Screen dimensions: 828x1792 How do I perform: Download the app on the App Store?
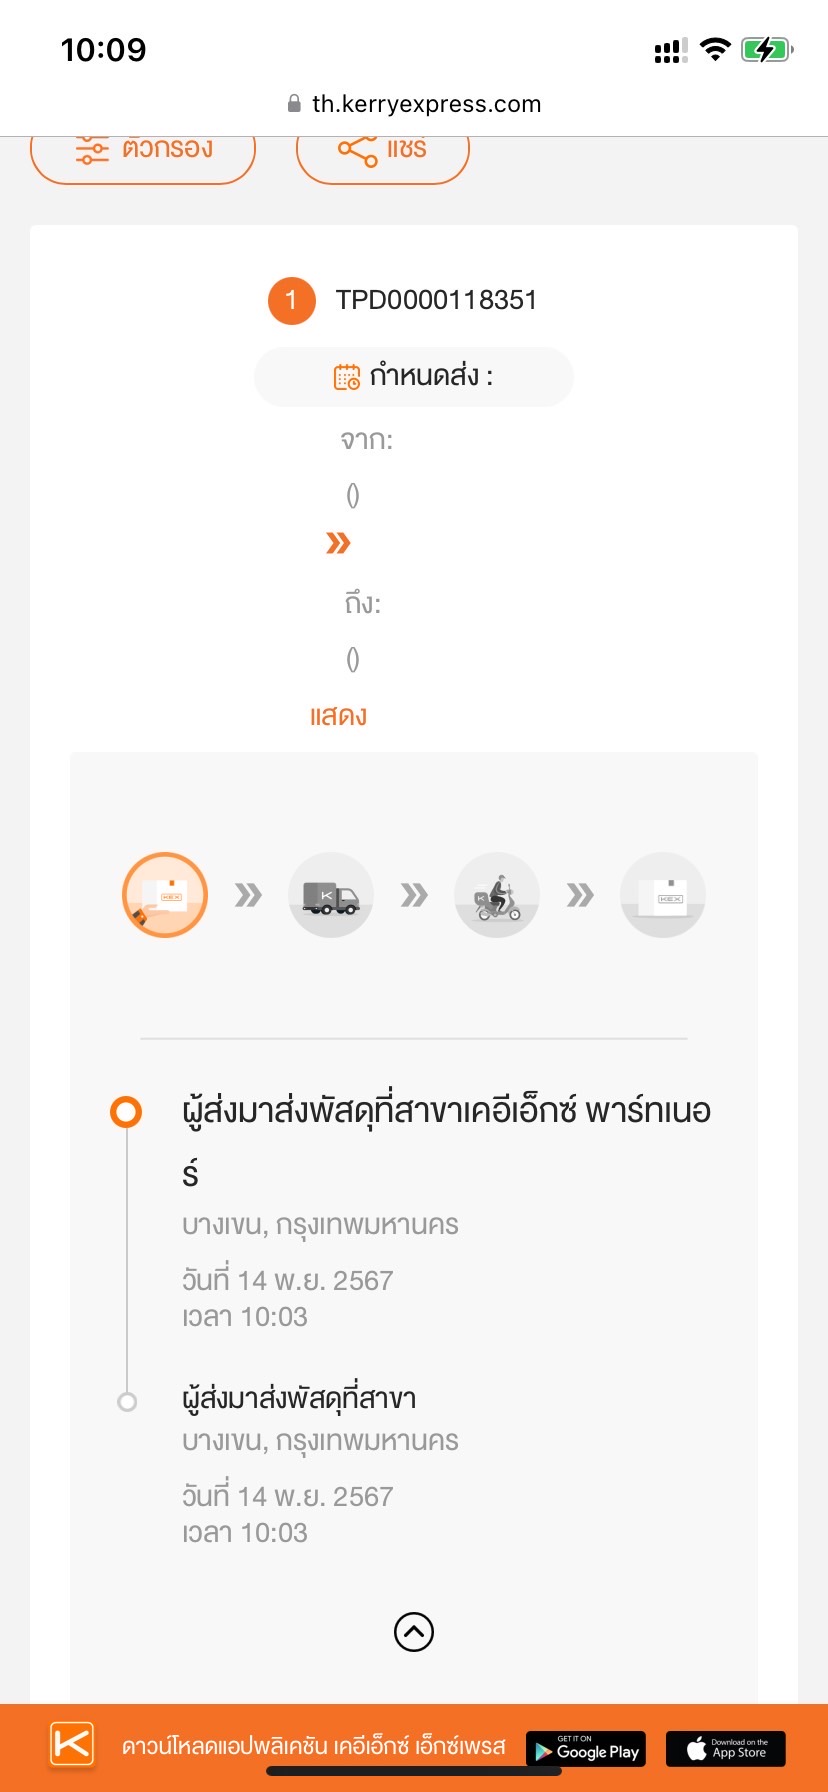[726, 1749]
